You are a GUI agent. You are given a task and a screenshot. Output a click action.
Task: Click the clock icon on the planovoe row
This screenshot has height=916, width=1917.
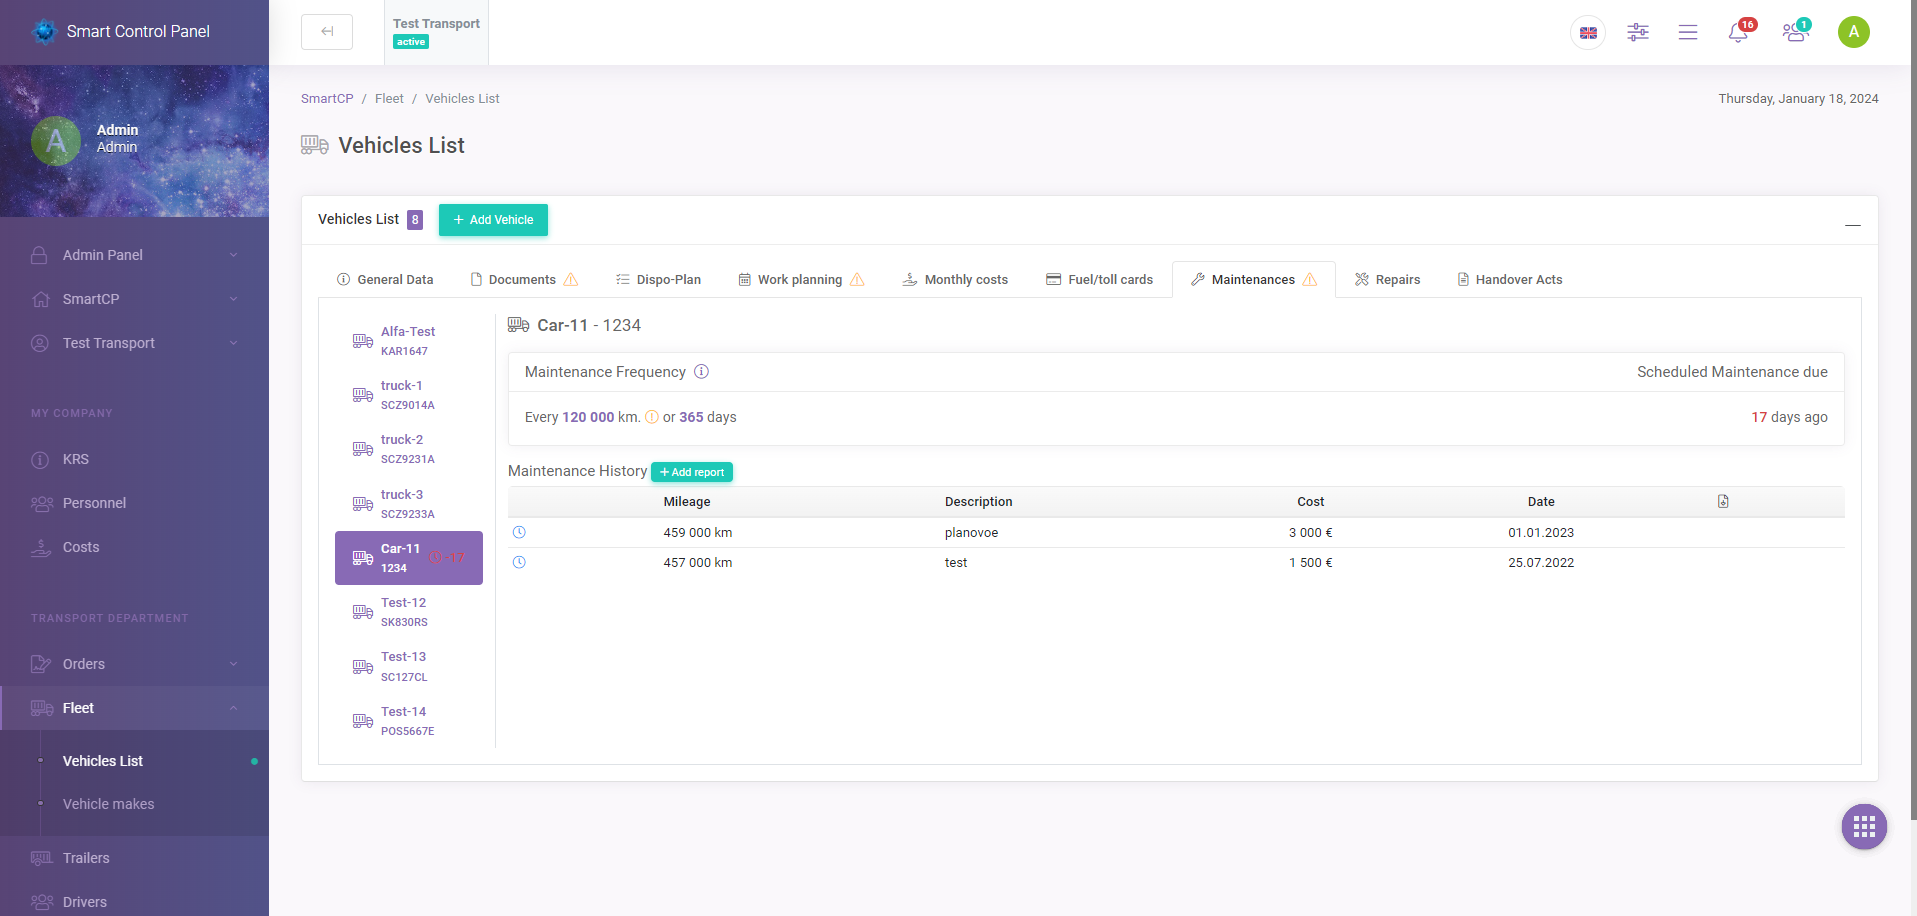pos(519,532)
